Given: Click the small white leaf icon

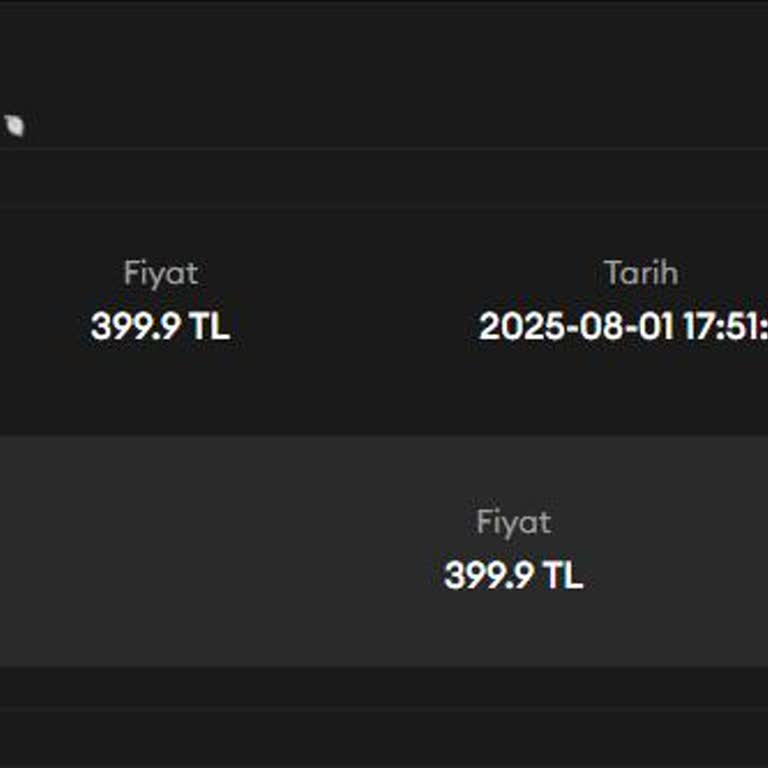Looking at the screenshot, I should 14,126.
